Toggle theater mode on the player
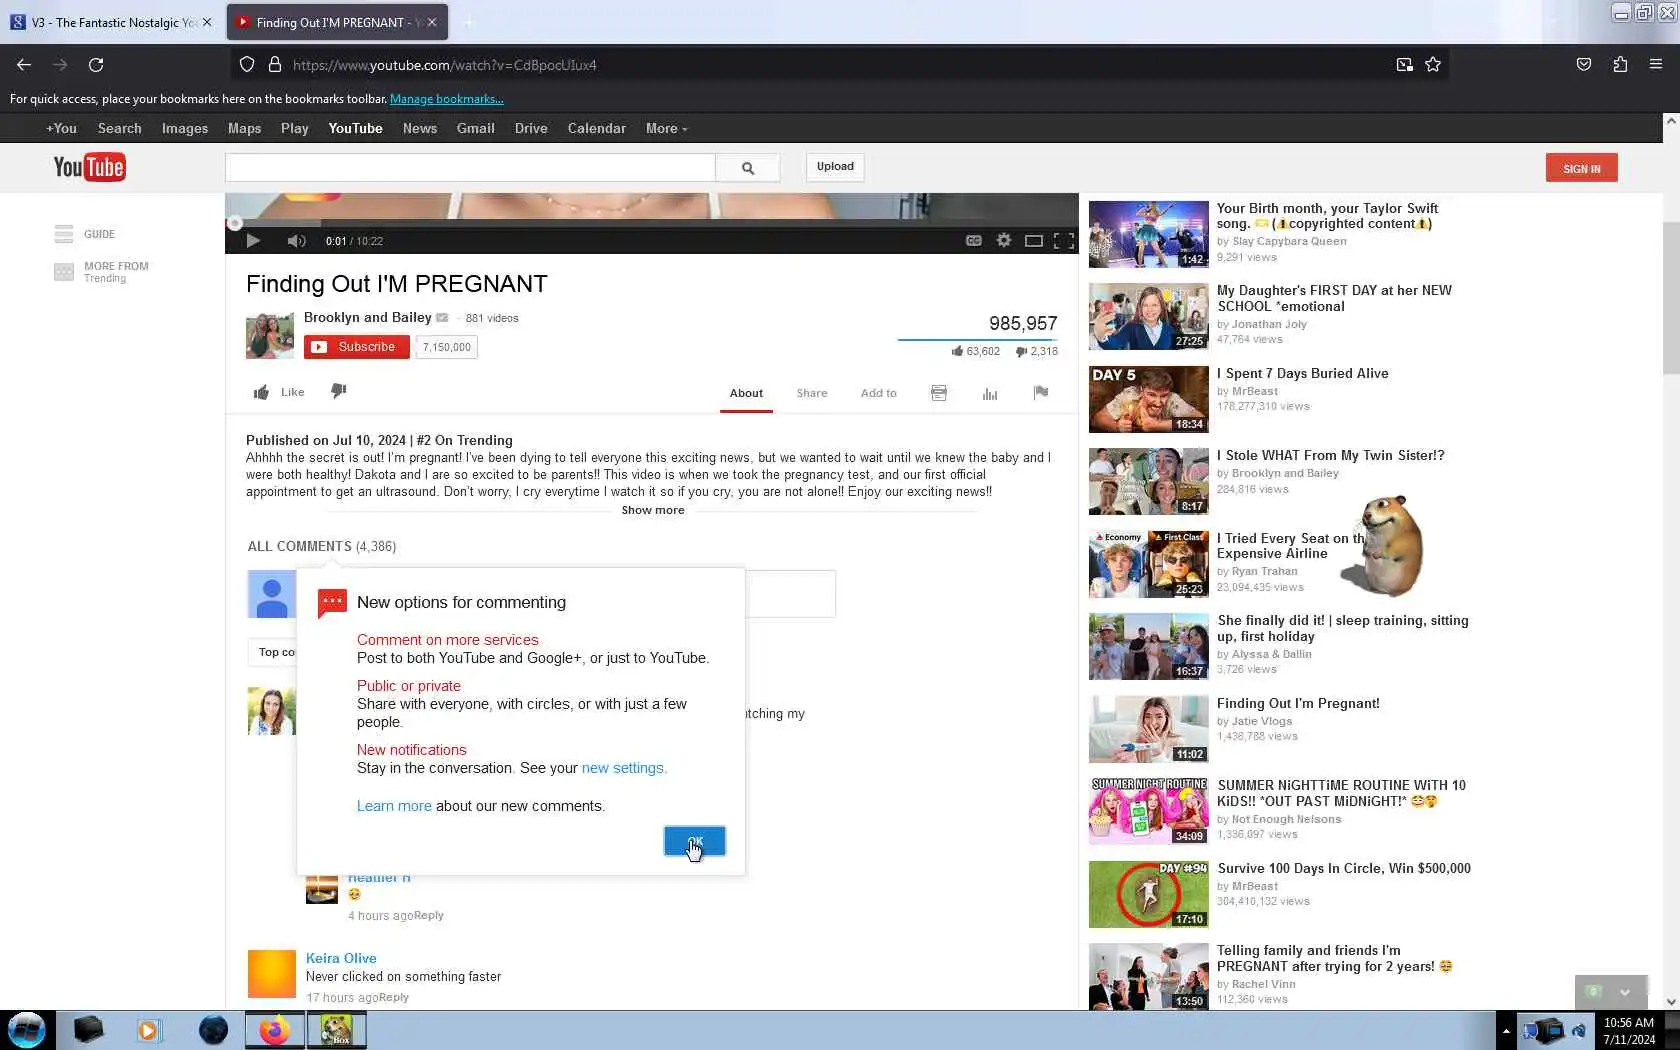This screenshot has height=1050, width=1680. [1034, 241]
